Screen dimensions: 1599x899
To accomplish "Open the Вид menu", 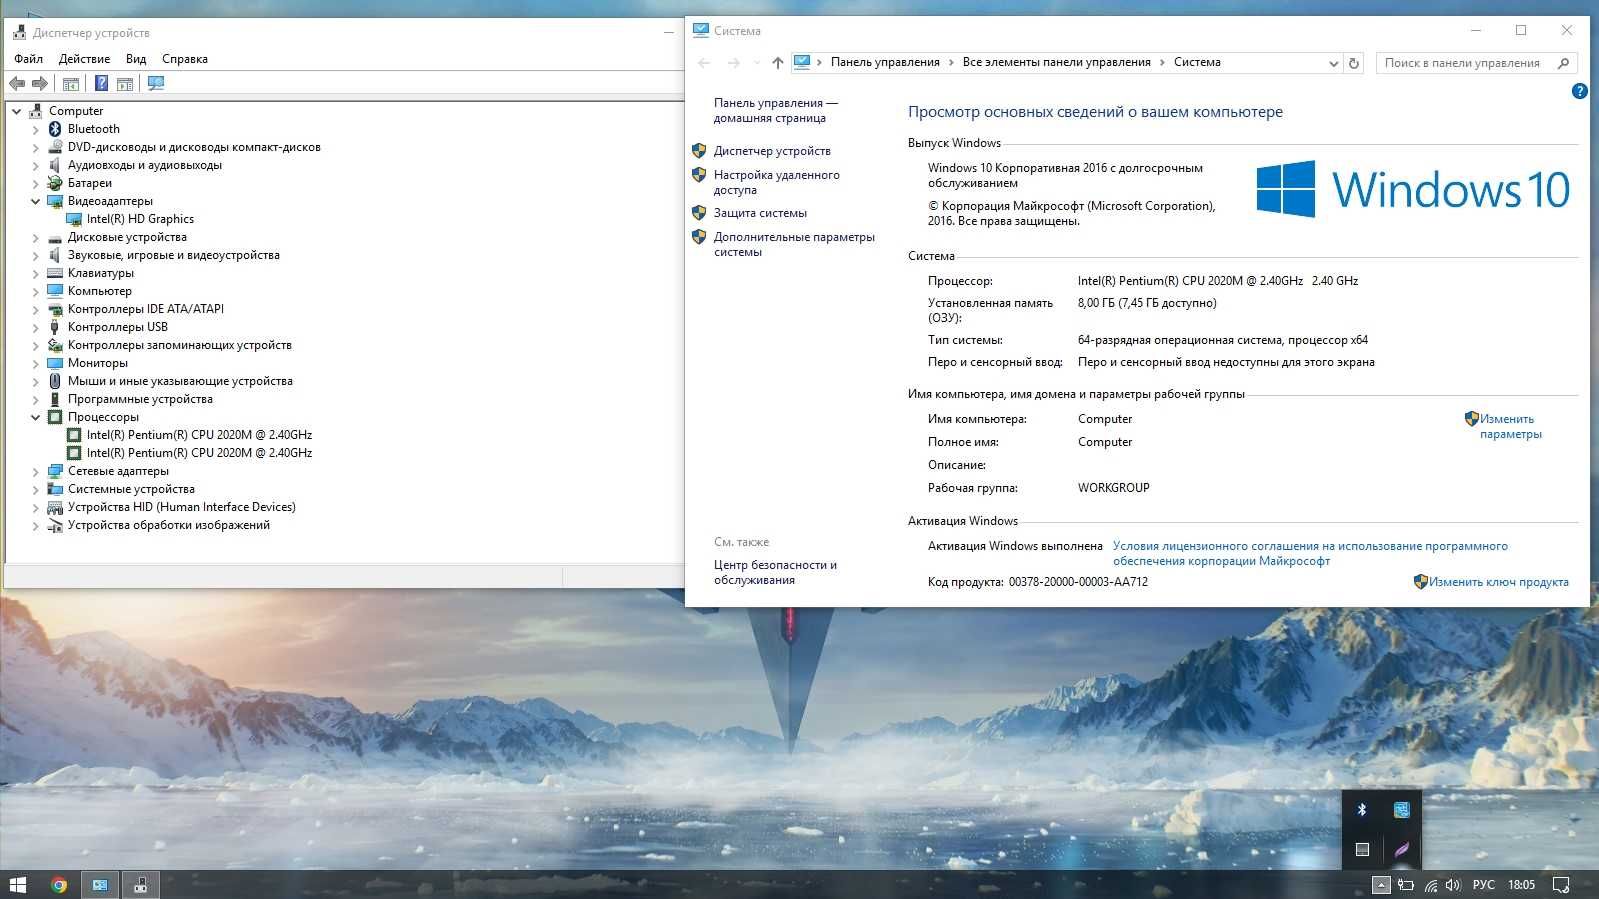I will pyautogui.click(x=136, y=59).
